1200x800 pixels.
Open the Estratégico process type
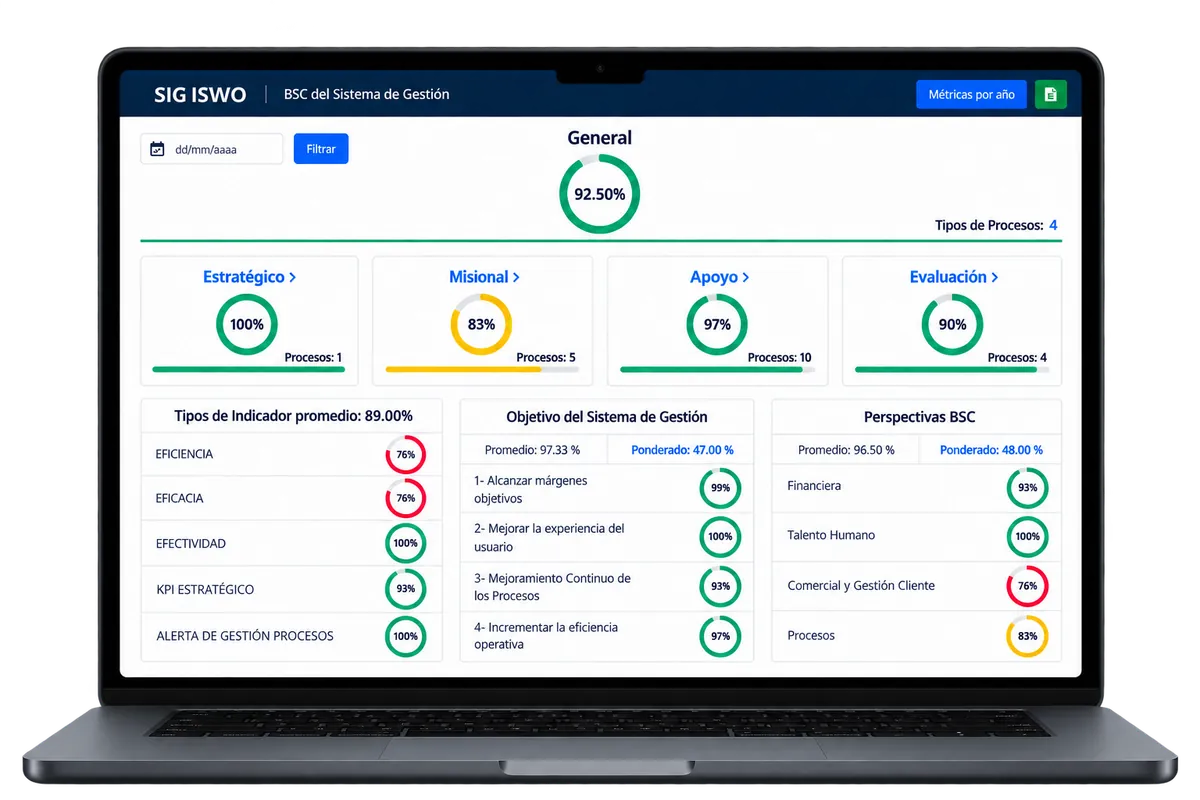249,277
